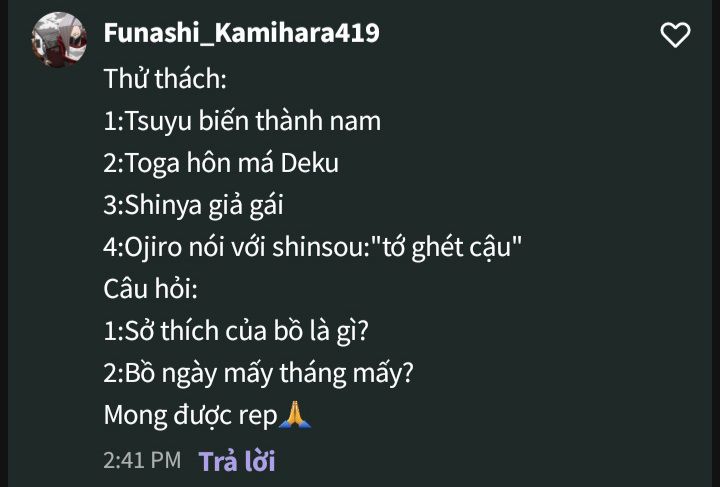Open Funashi_Kamihara419's profile avatar
The image size is (720, 487).
(59, 40)
